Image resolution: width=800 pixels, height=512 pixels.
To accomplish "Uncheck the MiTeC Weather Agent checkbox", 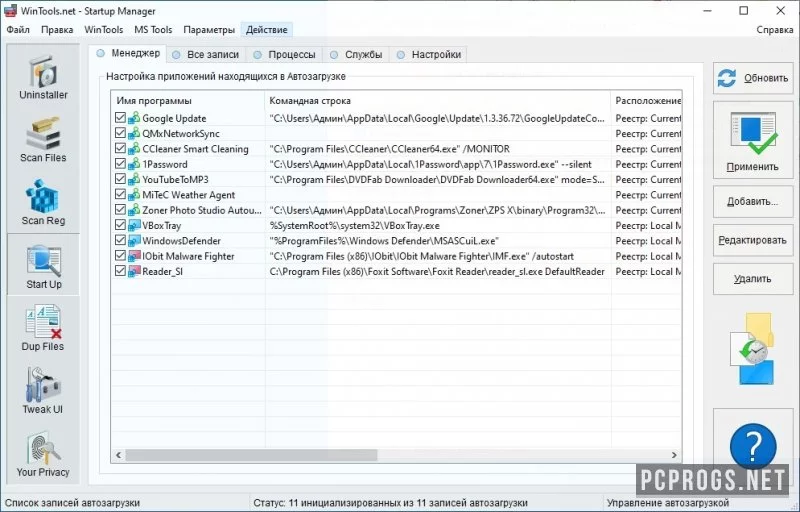I will (120, 194).
